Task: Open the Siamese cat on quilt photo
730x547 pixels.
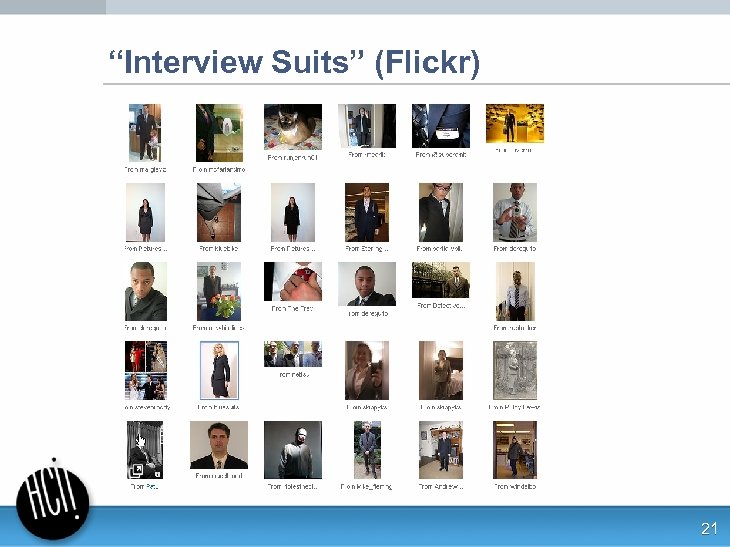Action: click(293, 127)
